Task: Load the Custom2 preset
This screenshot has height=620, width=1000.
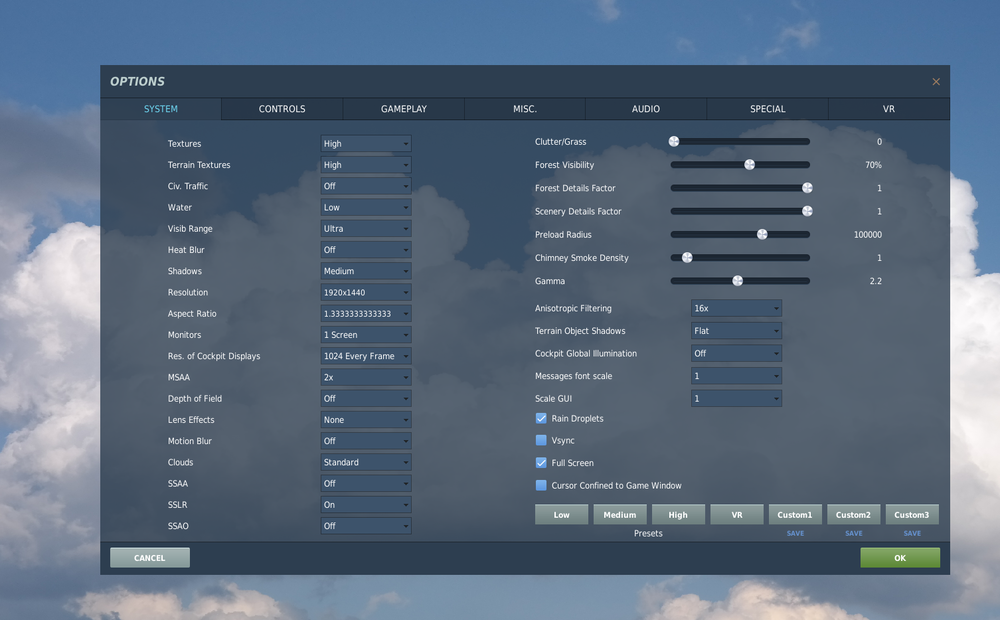Action: pyautogui.click(x=853, y=515)
